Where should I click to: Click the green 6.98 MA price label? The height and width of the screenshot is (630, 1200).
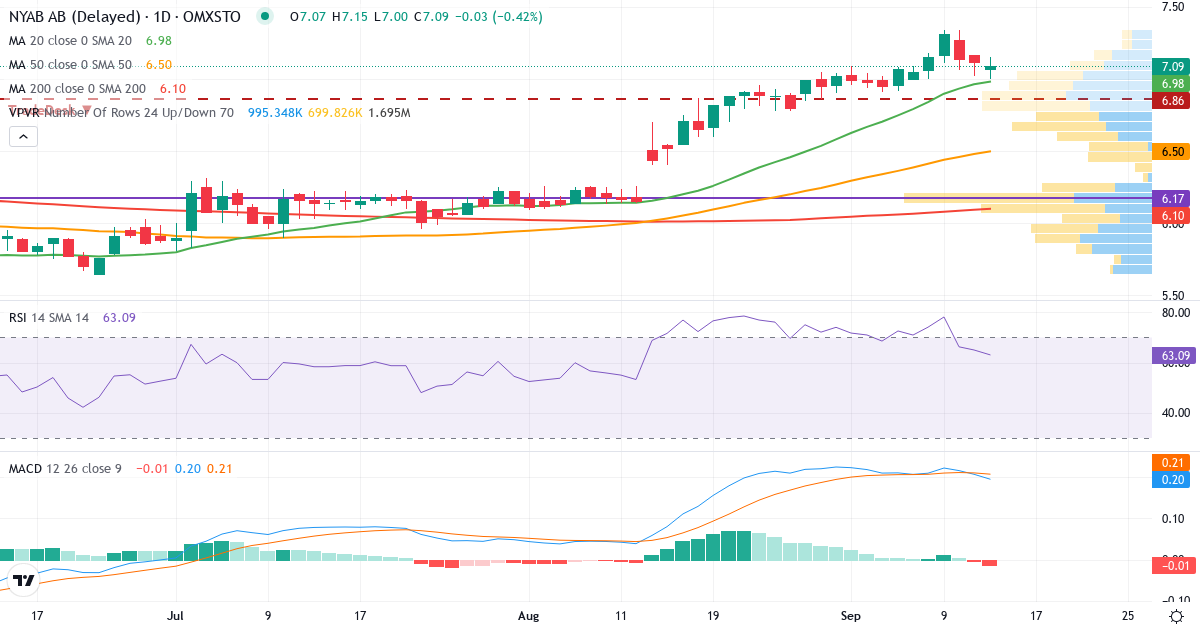coord(1173,83)
